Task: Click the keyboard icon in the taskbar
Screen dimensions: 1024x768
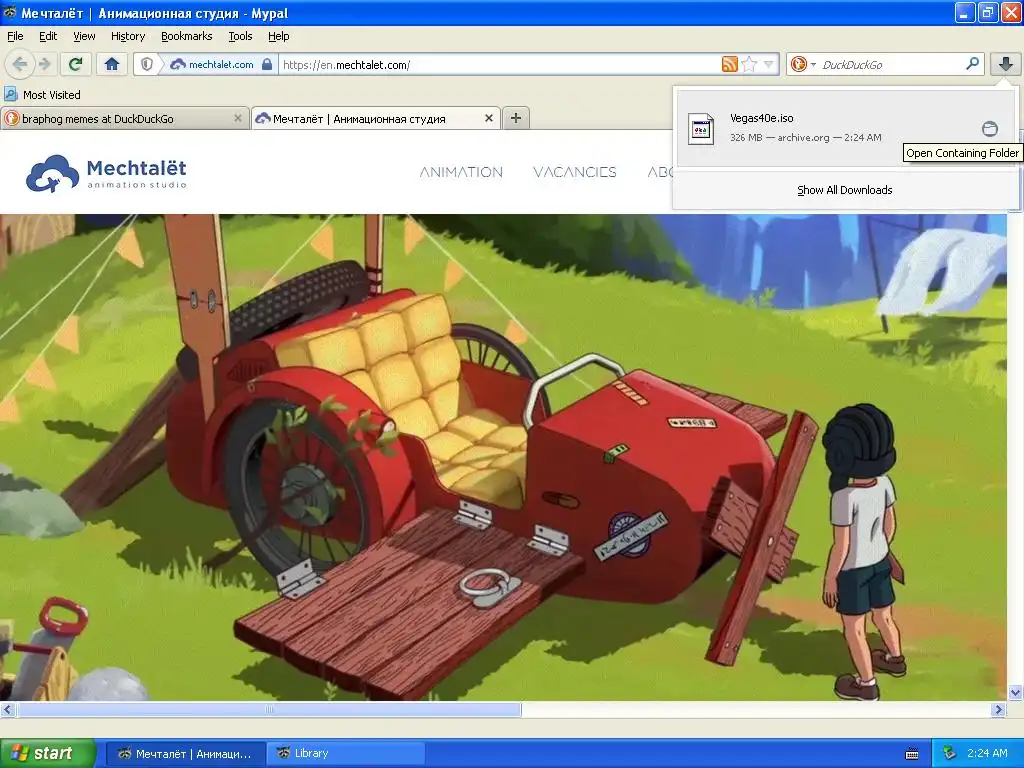Action: click(912, 754)
